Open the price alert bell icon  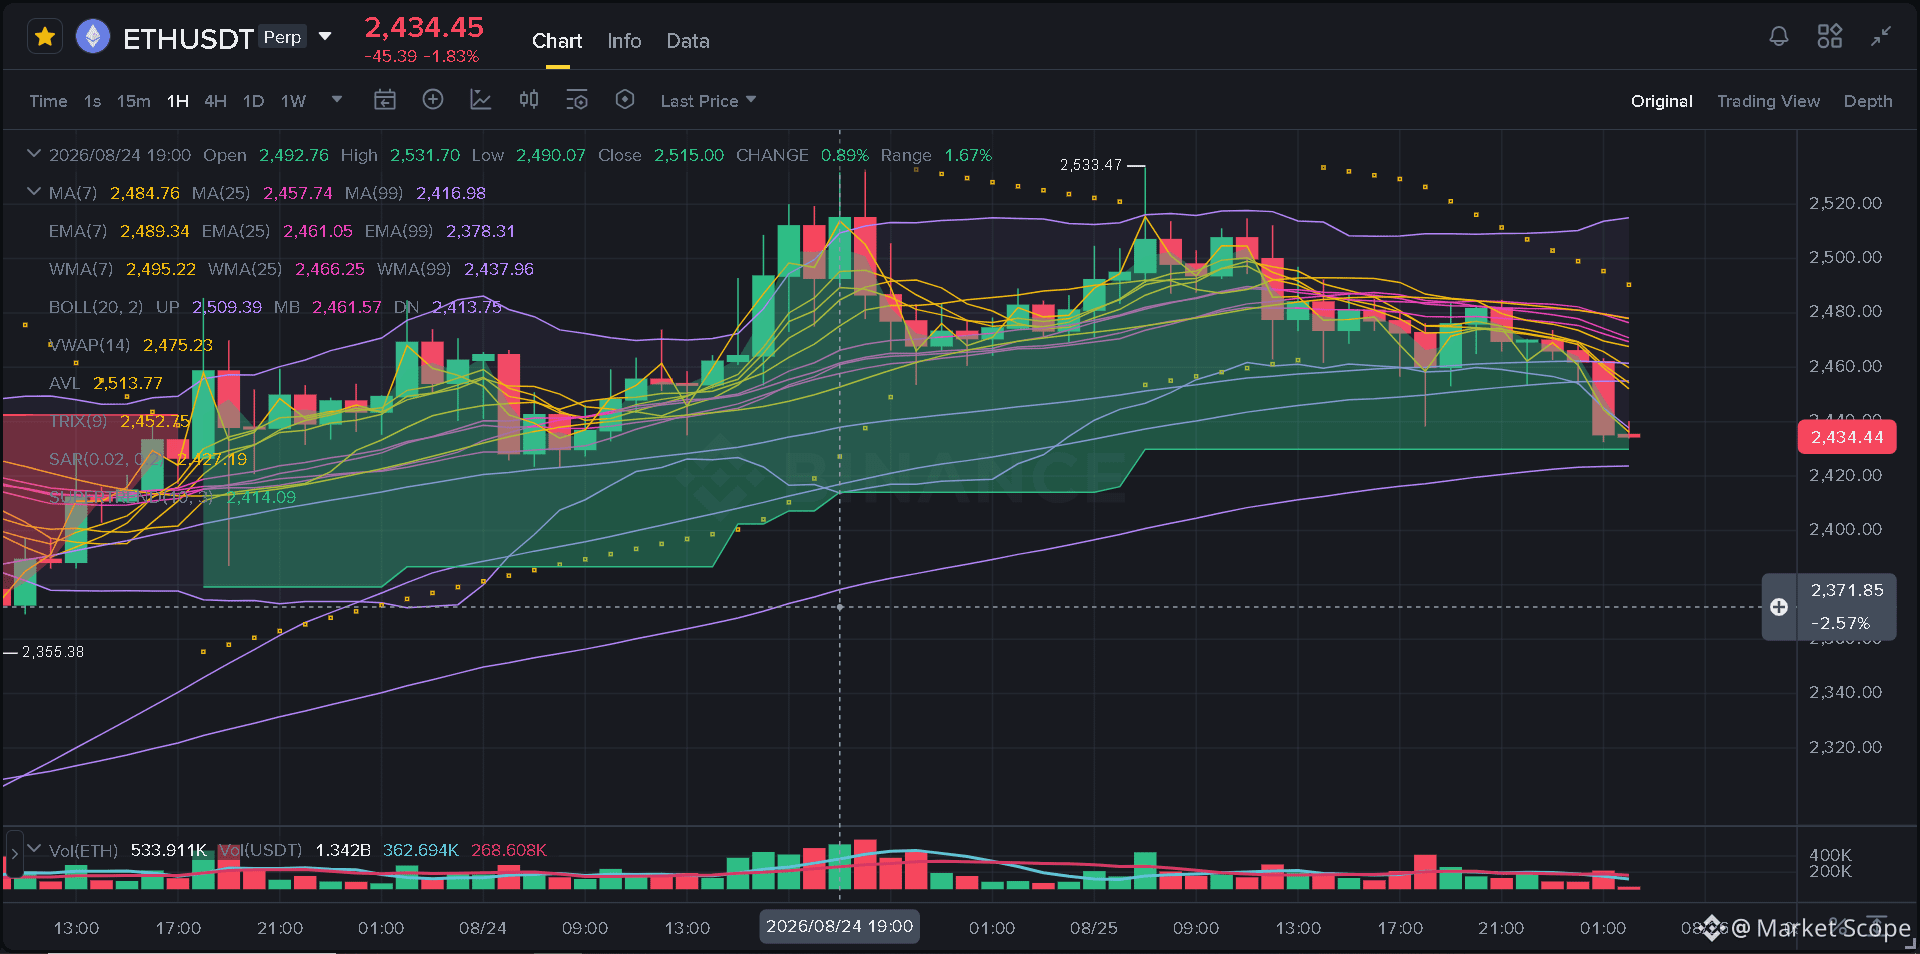tap(1779, 37)
